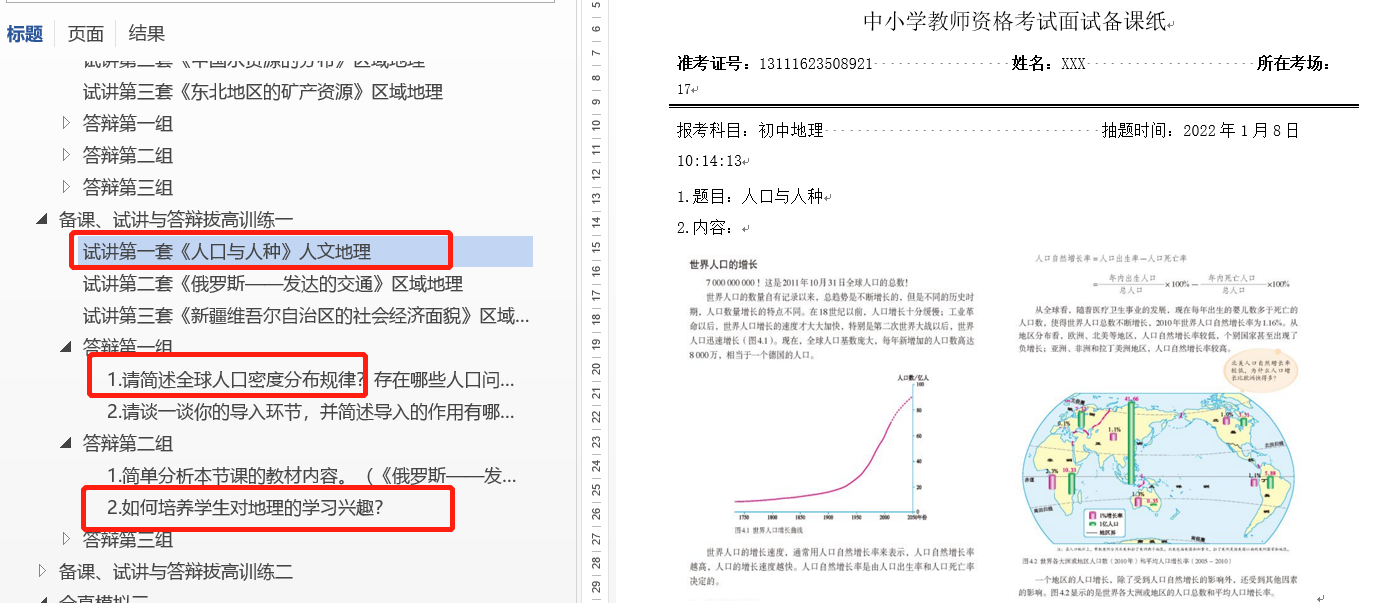Select heading 试讲第一套《人口与人种》人文地理
This screenshot has height=603, width=1395.
pos(226,251)
